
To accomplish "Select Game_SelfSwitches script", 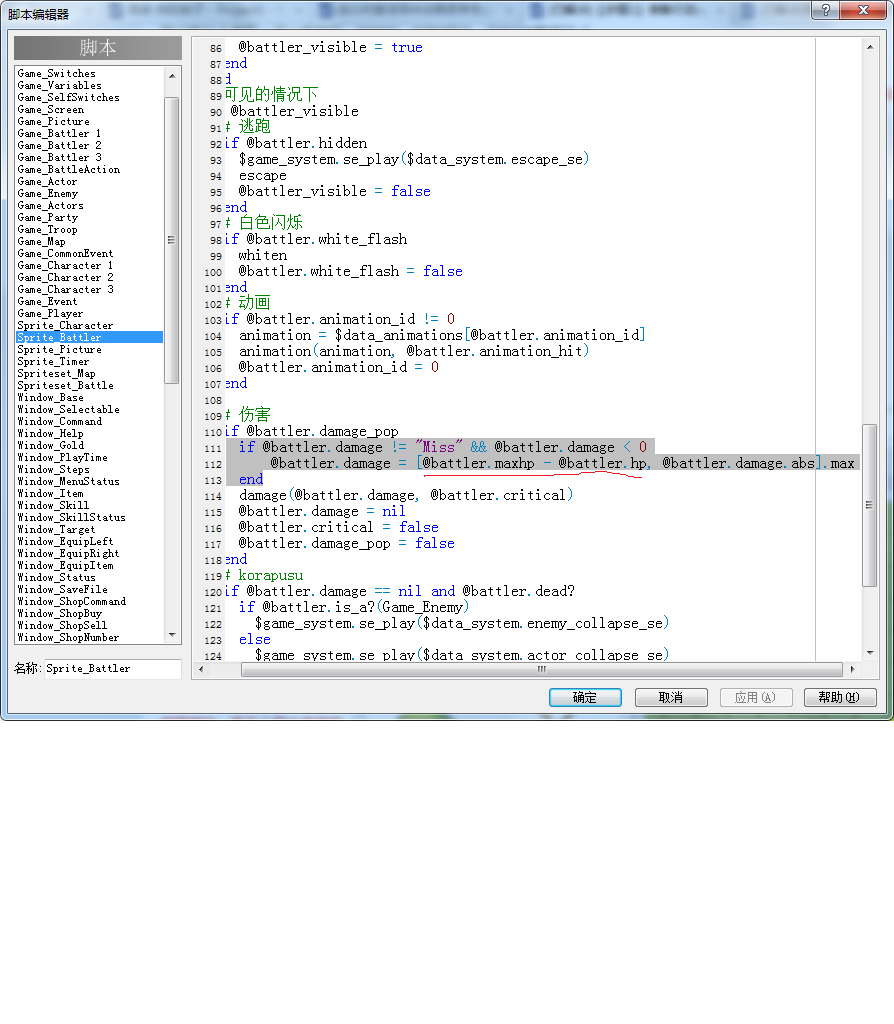I will pos(69,97).
